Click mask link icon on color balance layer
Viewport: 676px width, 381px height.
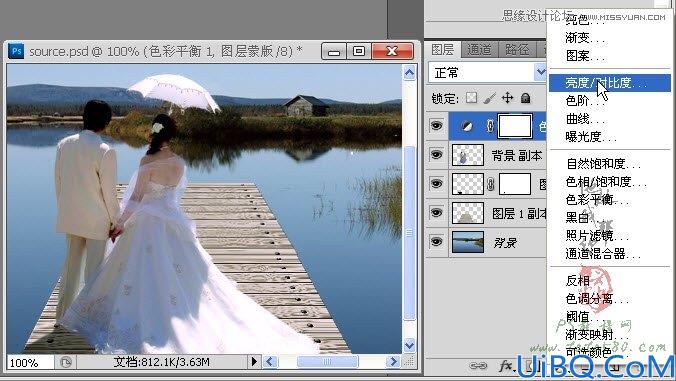490,126
